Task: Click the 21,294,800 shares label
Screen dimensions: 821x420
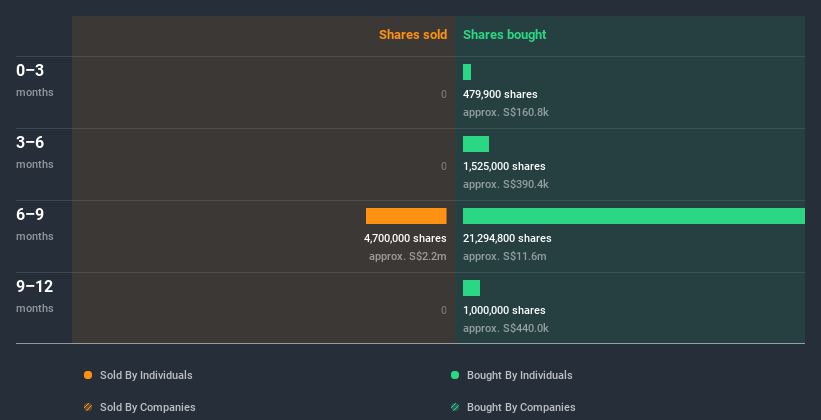Action: (507, 238)
